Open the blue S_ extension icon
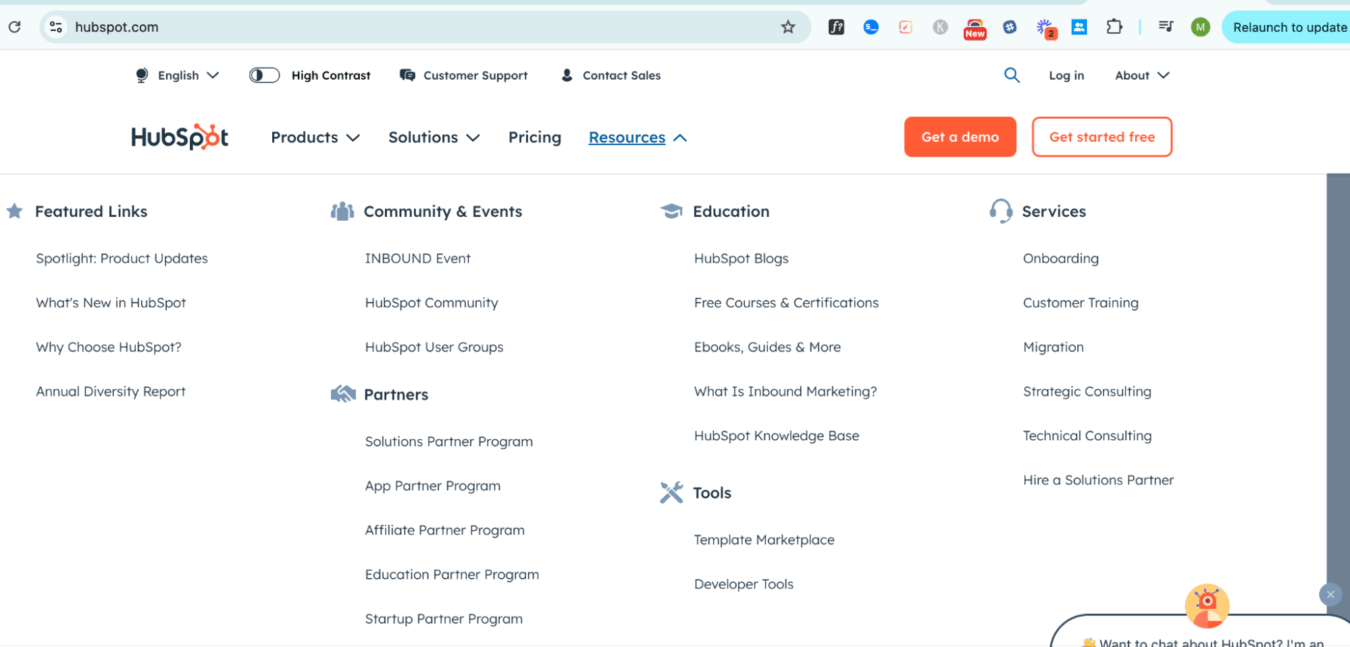1350x647 pixels. point(871,27)
